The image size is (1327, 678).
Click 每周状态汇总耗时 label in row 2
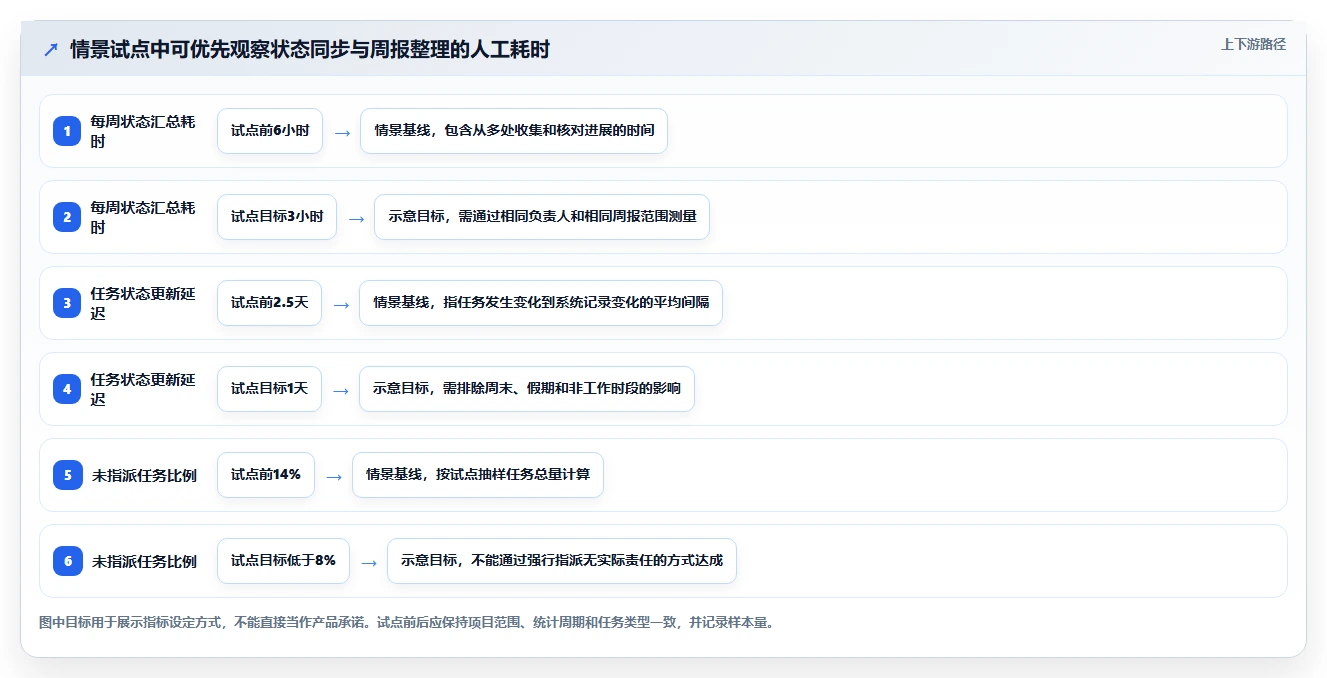pyautogui.click(x=143, y=217)
